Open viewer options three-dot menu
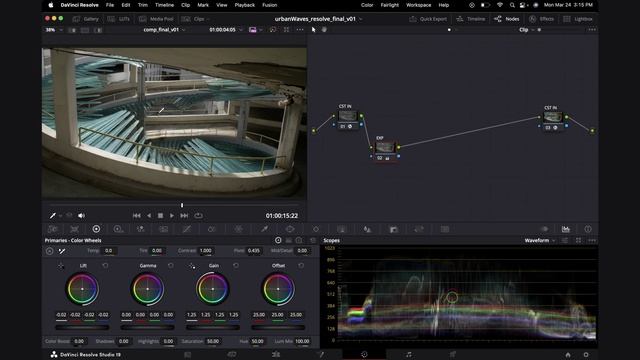This screenshot has width=640, height=360. [300, 30]
